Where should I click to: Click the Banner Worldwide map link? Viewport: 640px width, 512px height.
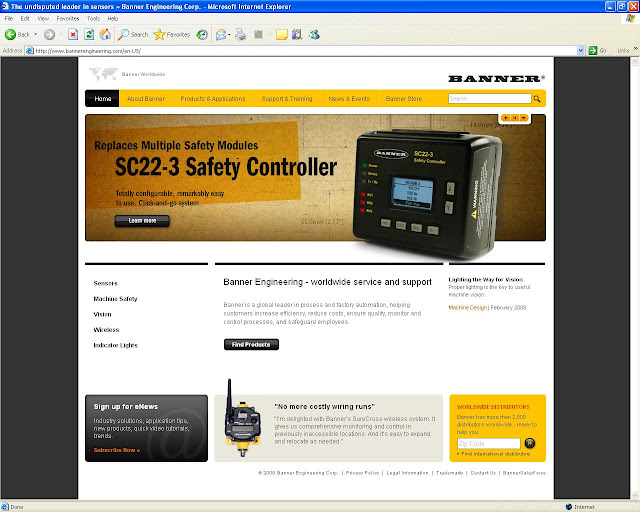point(127,74)
